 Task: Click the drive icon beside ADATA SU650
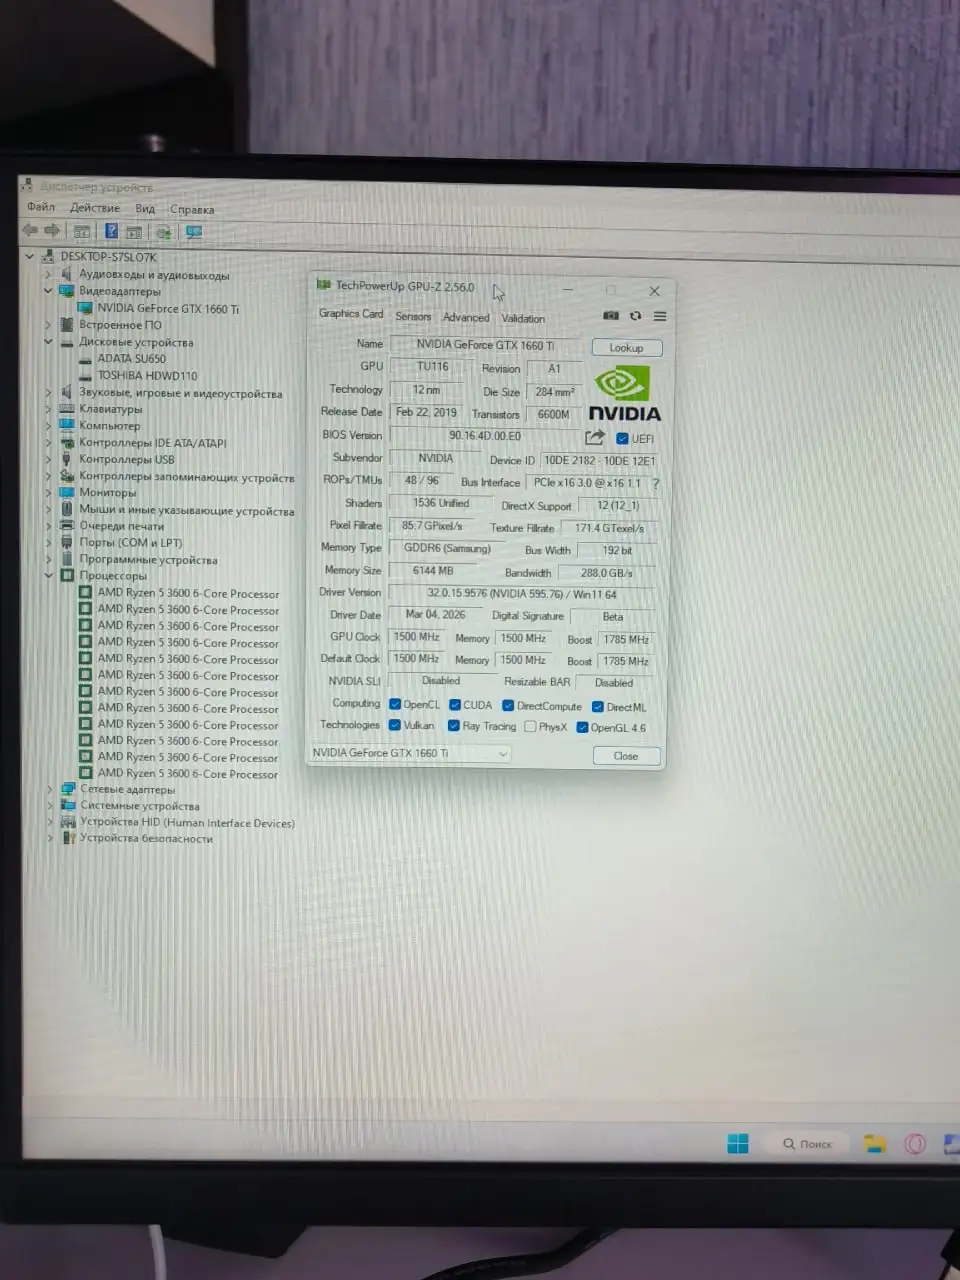click(86, 358)
